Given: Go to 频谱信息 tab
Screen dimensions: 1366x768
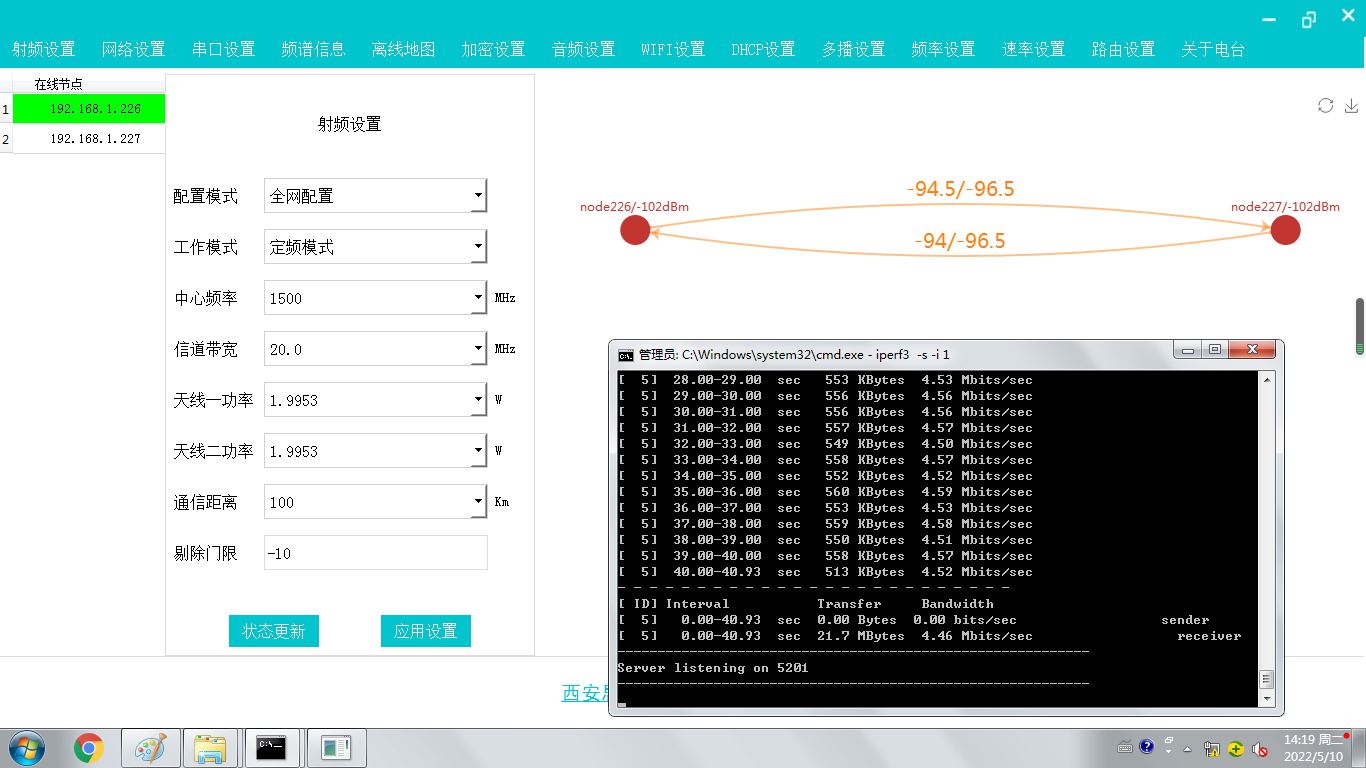Looking at the screenshot, I should click(x=313, y=49).
